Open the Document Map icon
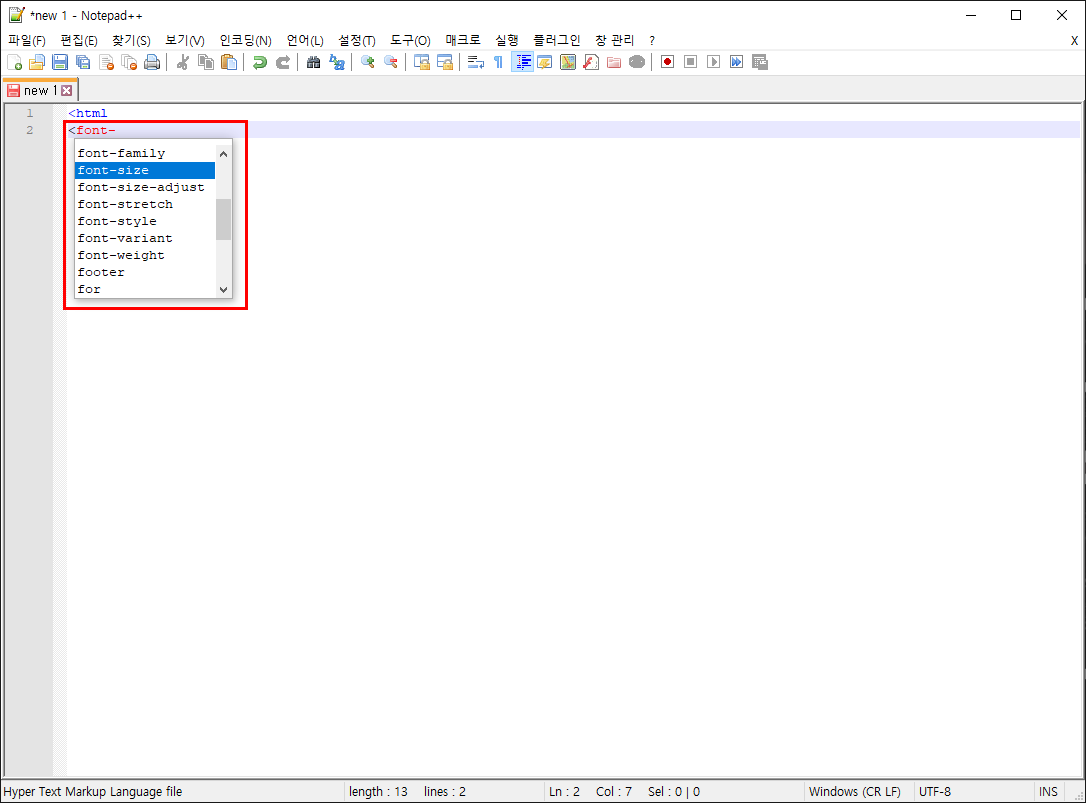 coord(568,62)
